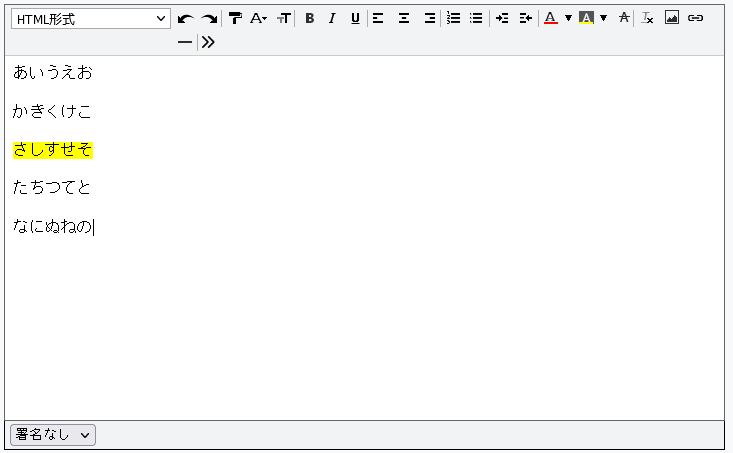Apply the yellow background highlight color
The width and height of the screenshot is (733, 453).
586,18
